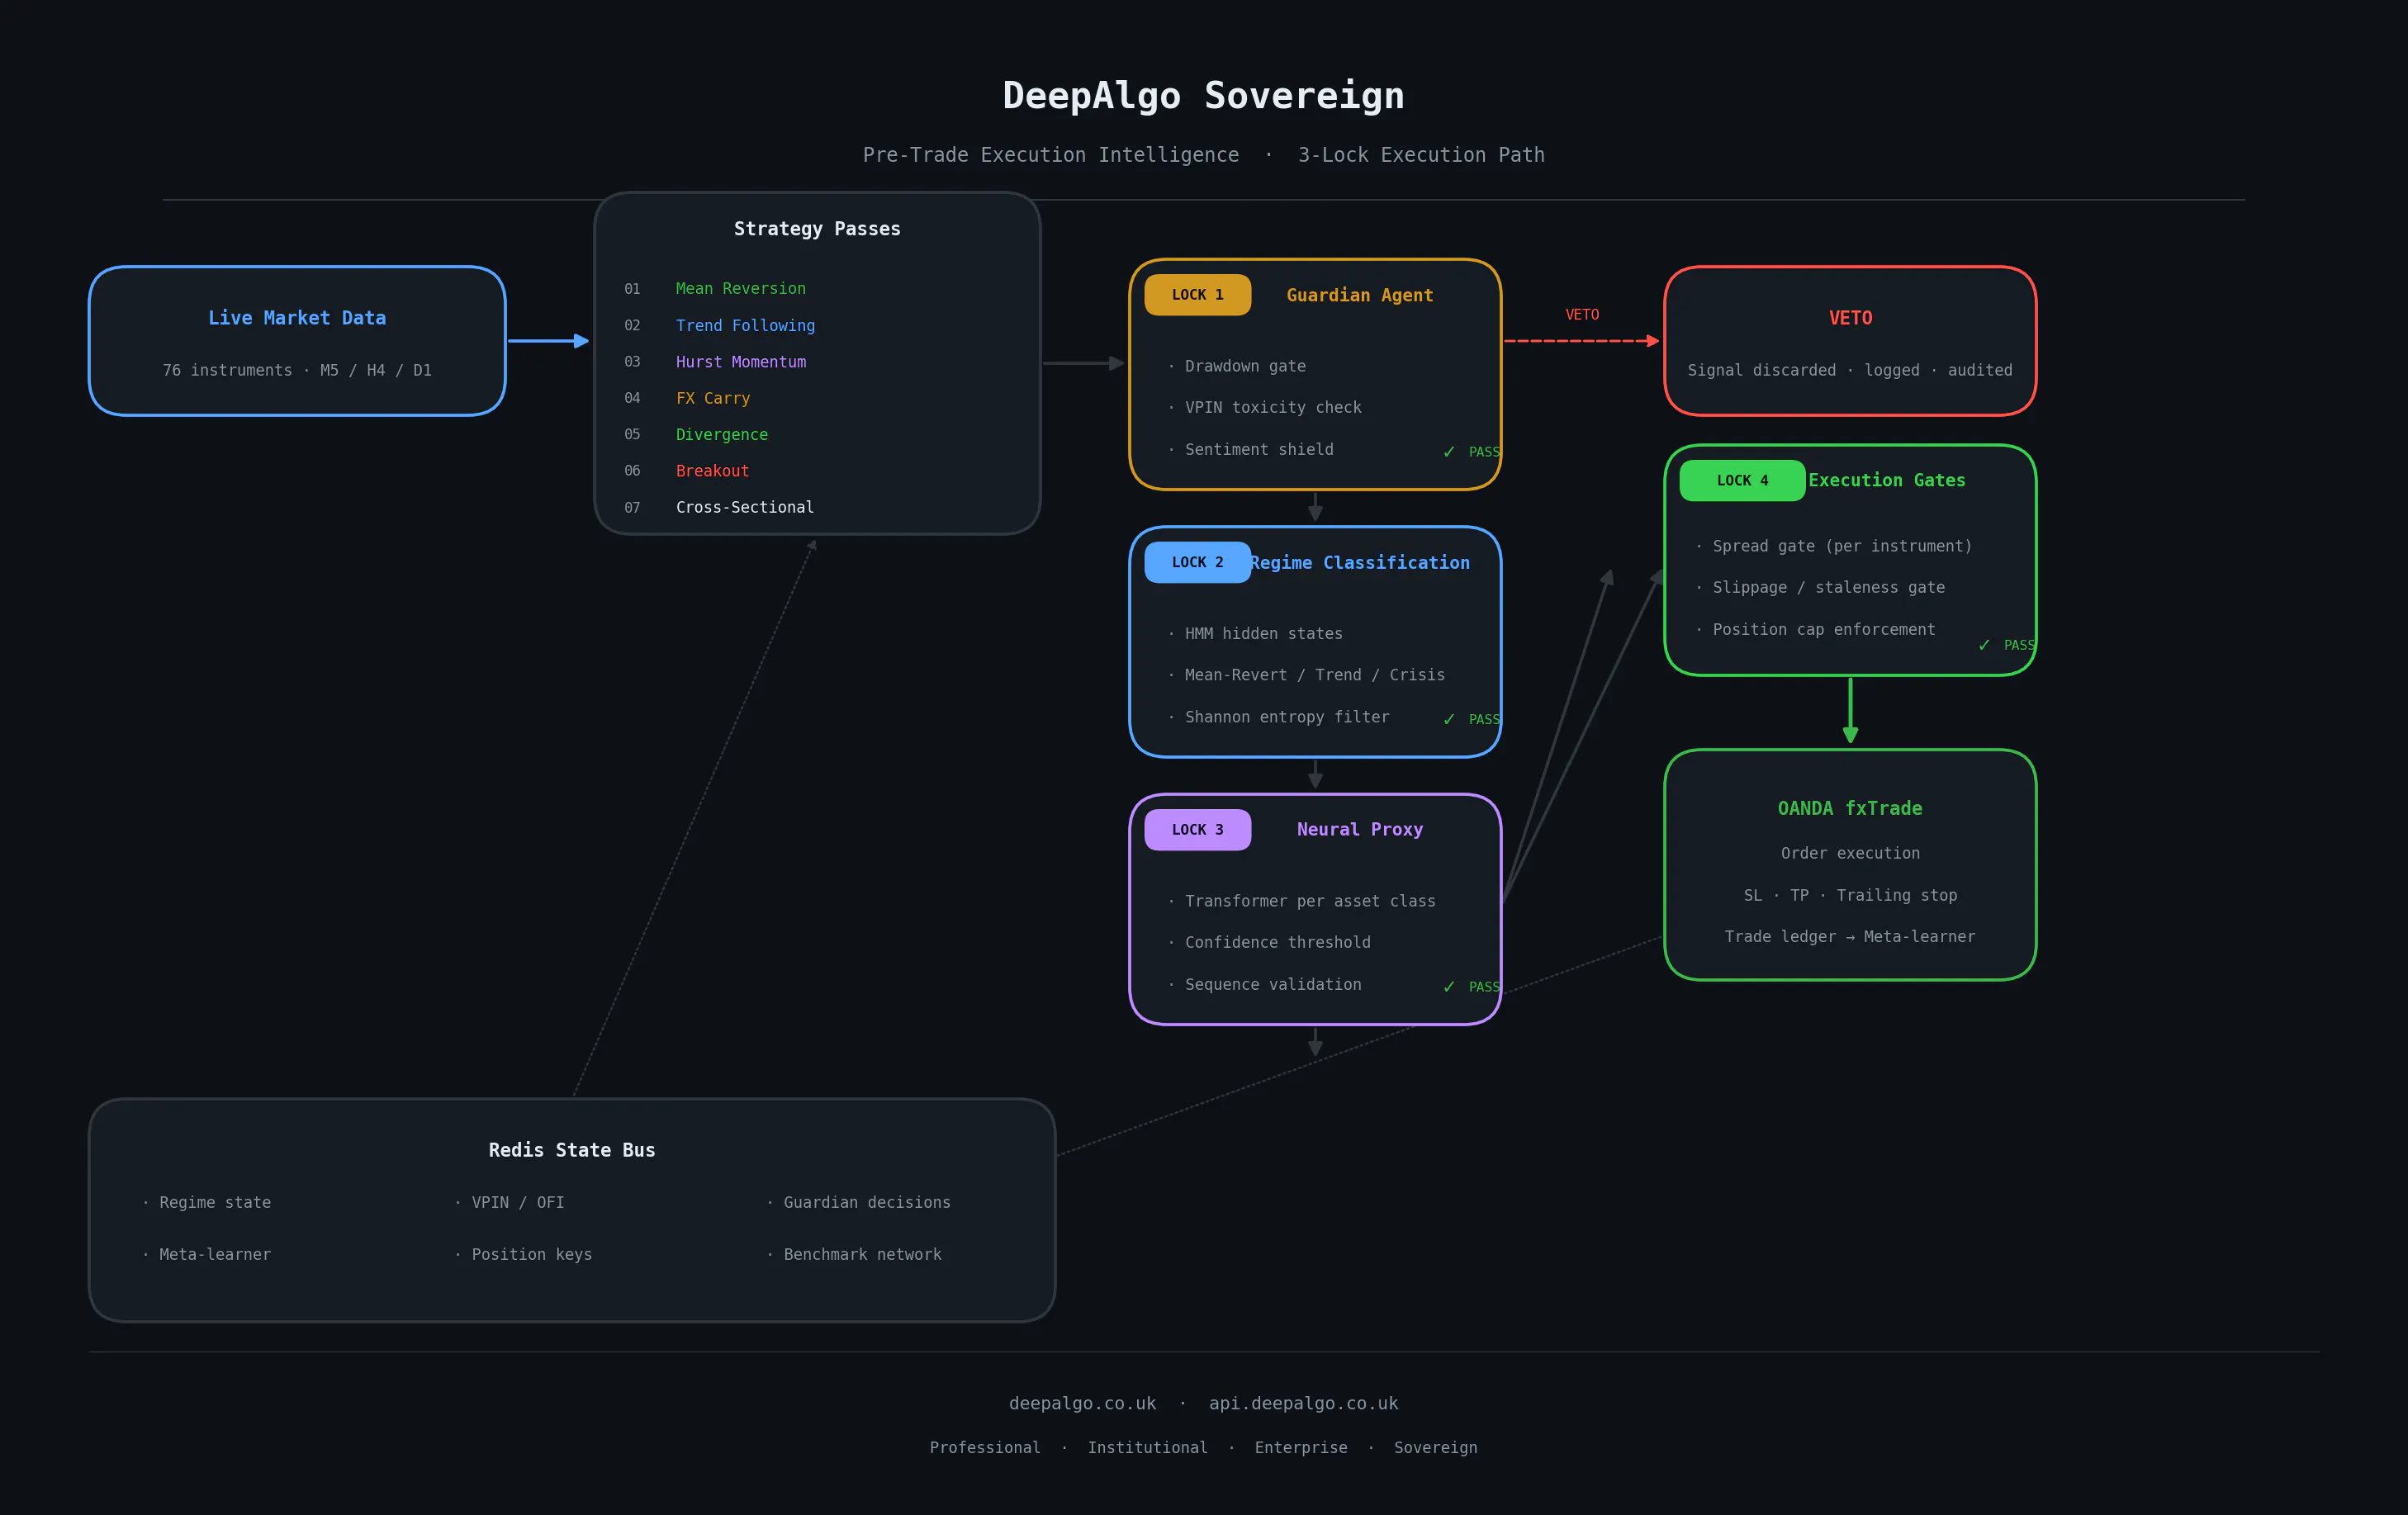Click the Confidence threshold item

coord(1277,943)
